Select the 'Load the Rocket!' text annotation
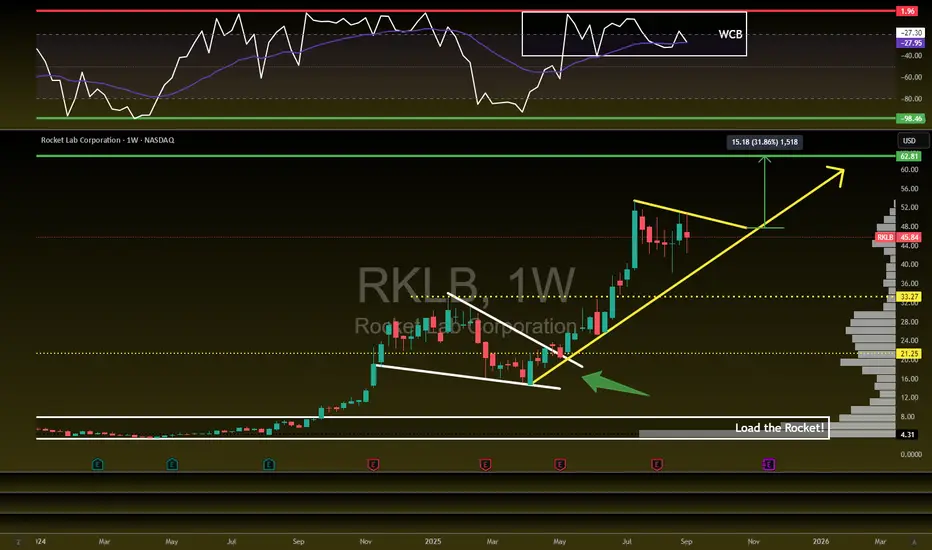This screenshot has width=932, height=550. click(779, 428)
